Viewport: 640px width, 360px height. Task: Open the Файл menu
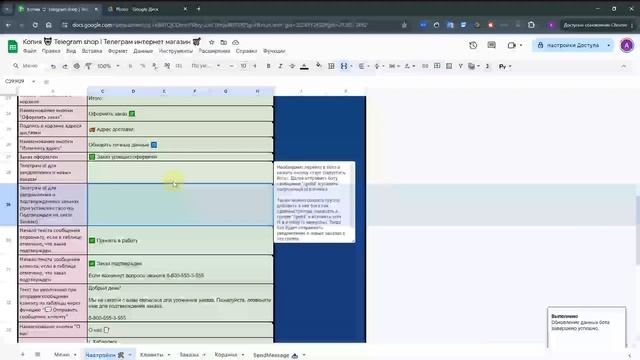[x=29, y=51]
